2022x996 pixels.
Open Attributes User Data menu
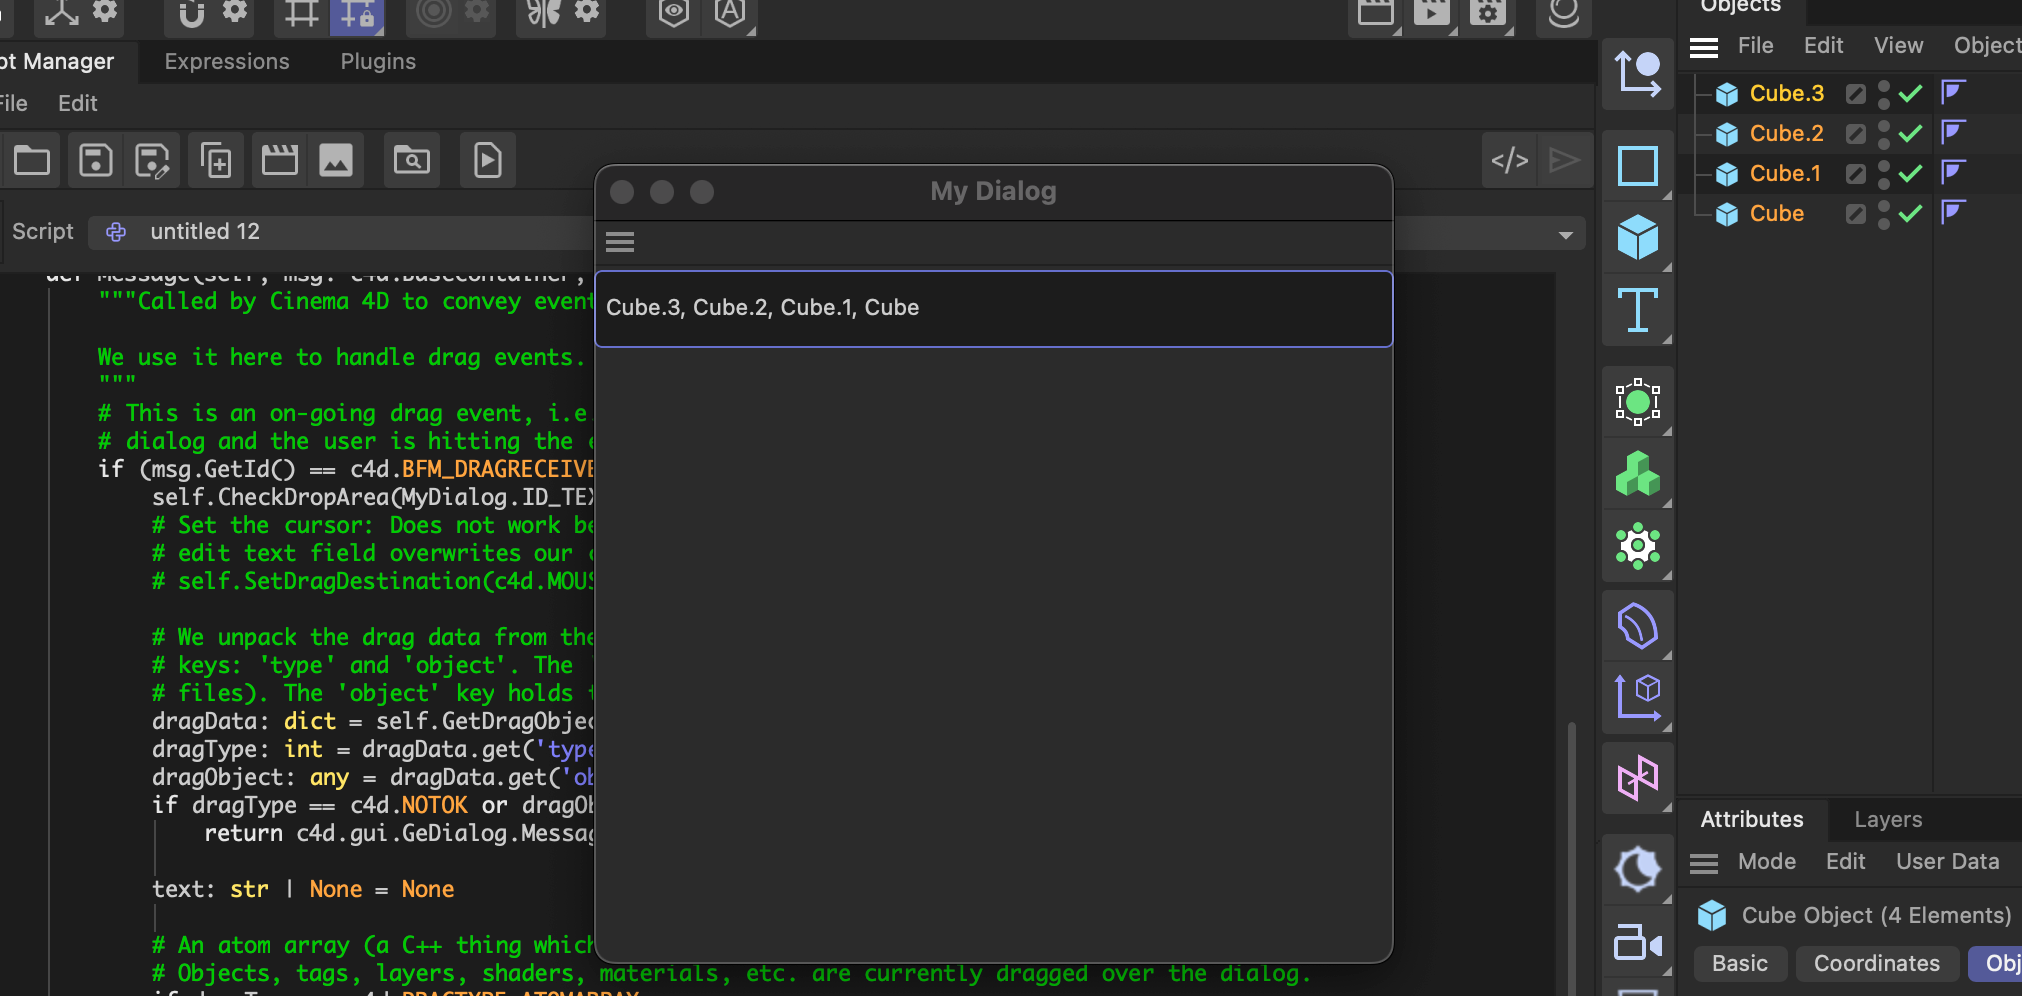coord(1947,862)
